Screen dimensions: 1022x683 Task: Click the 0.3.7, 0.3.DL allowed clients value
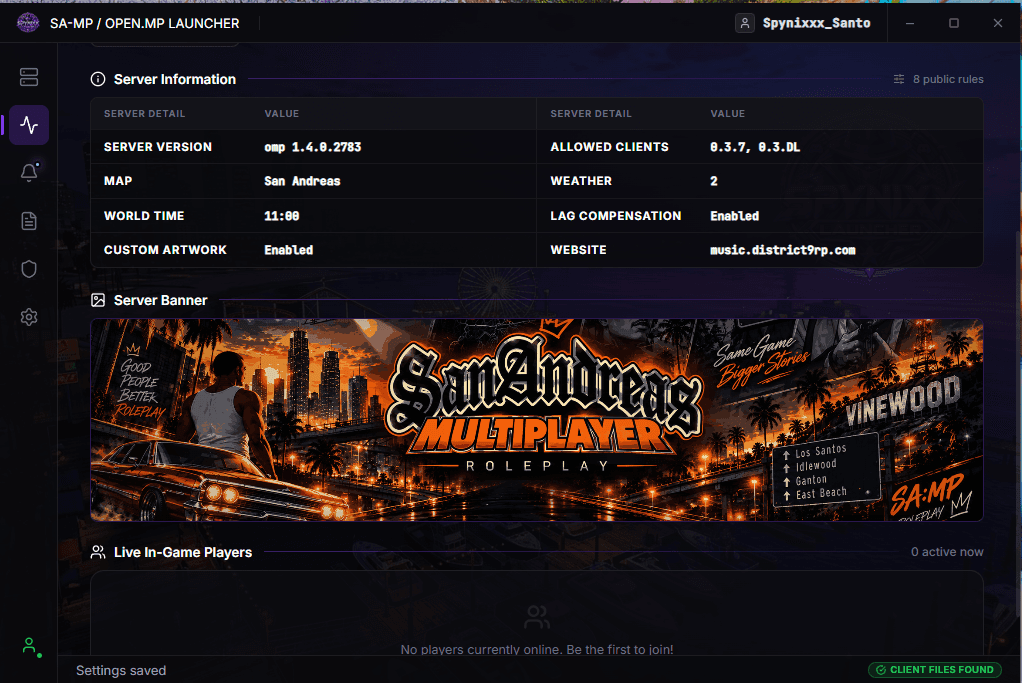(x=755, y=147)
